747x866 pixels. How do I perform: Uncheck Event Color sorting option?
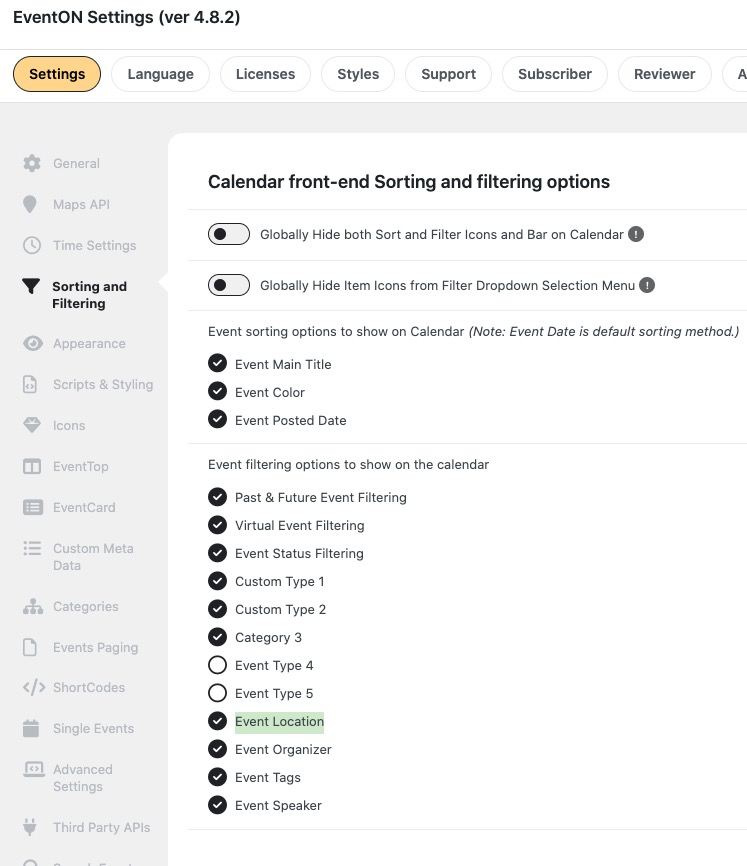tap(218, 391)
